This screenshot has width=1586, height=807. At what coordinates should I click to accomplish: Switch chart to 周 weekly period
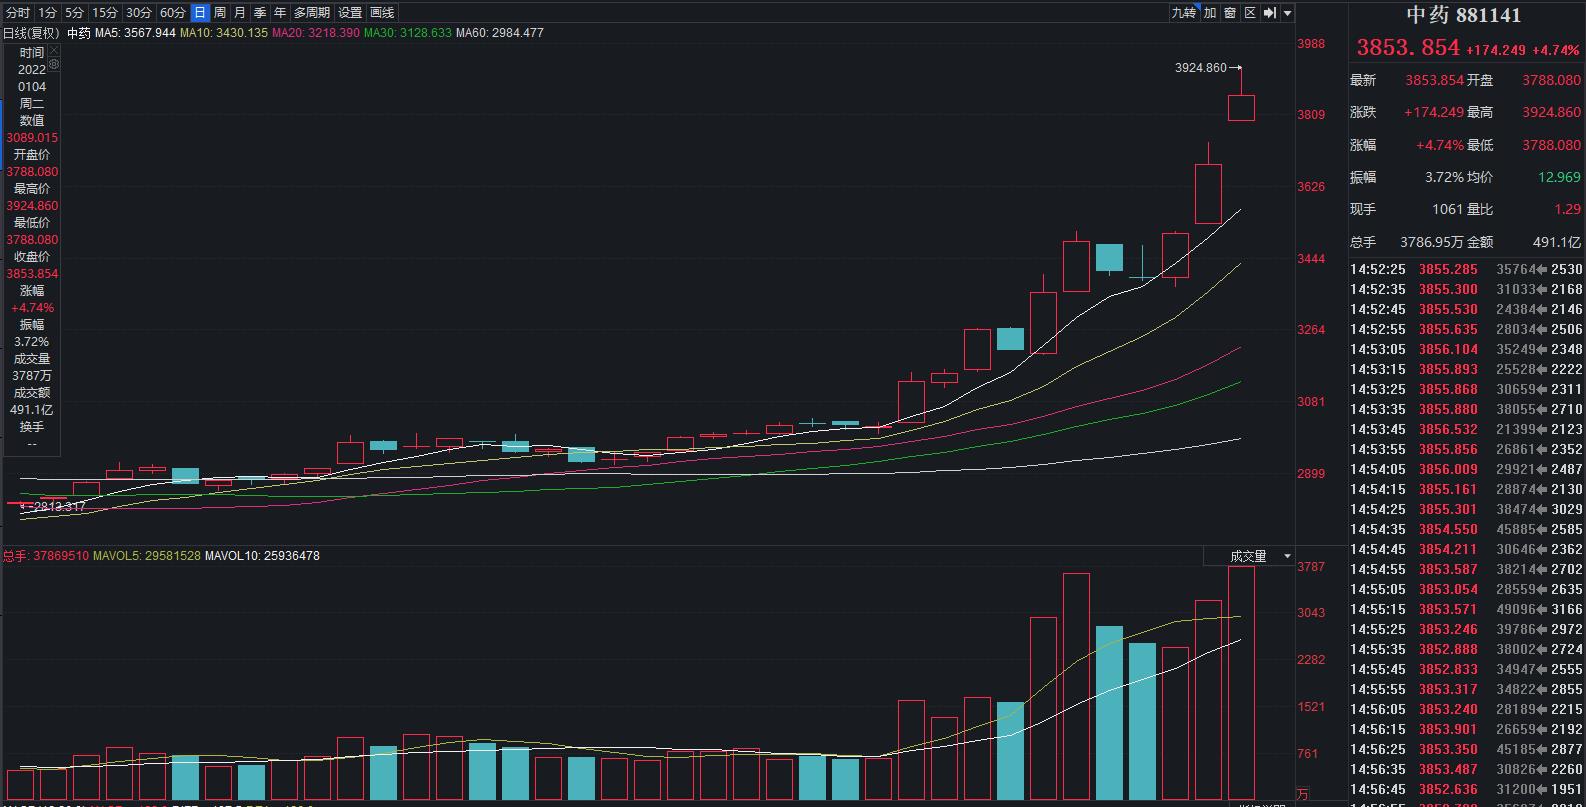(x=220, y=13)
